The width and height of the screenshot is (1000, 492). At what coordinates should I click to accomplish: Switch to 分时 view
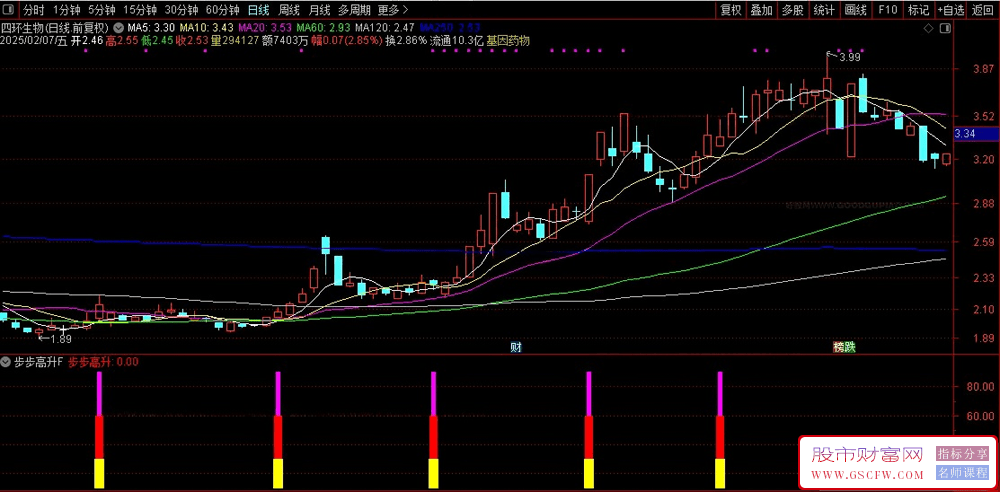(x=34, y=10)
